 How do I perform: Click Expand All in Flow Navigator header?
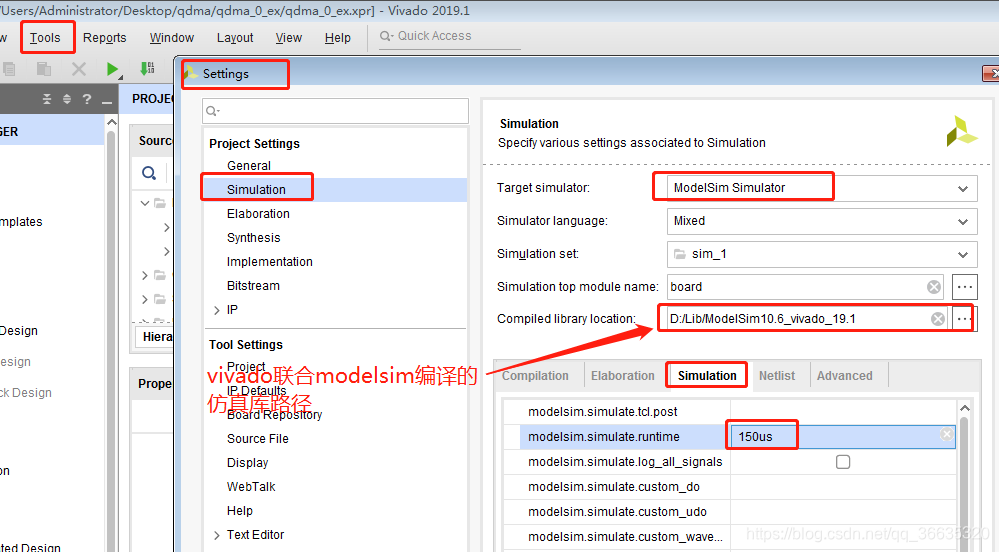point(67,99)
